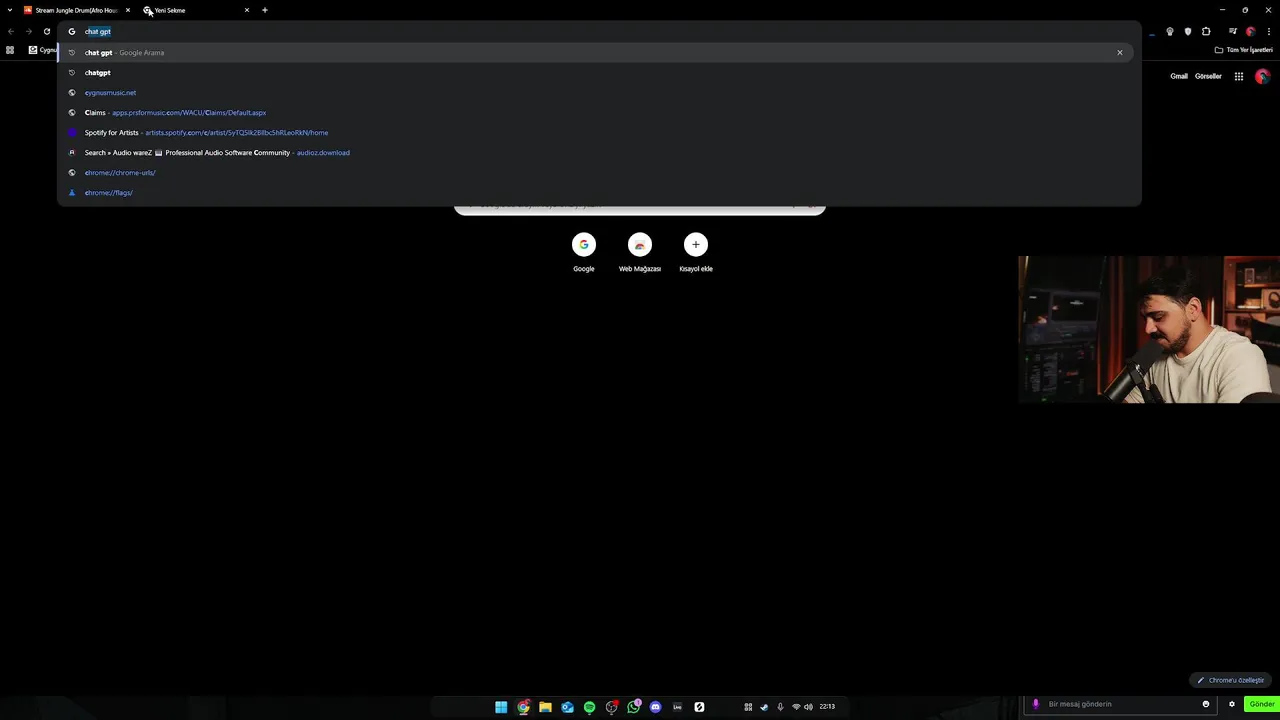Open a new tab with the plus button
The image size is (1280, 720).
[265, 10]
